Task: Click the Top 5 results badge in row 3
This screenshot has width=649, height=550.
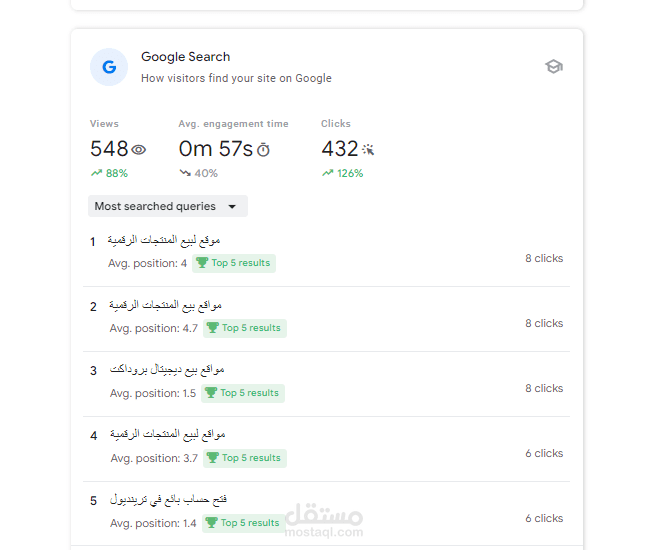Action: tap(243, 393)
